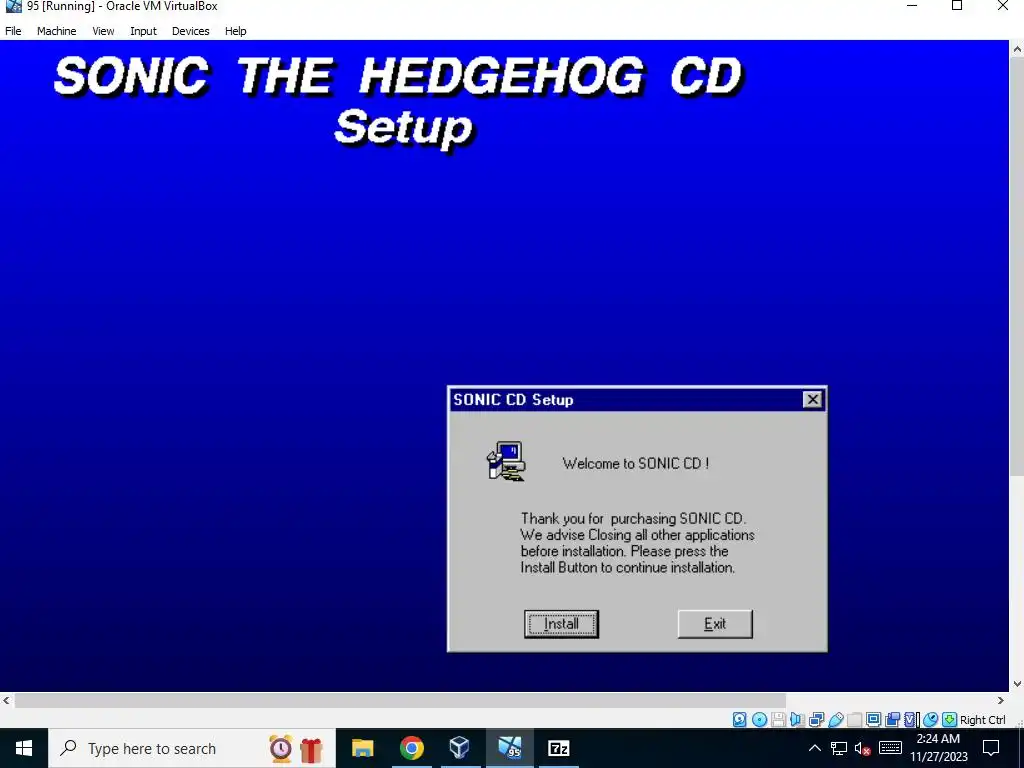Open 7-Zip from the taskbar
Screen dimensions: 1024x768
click(x=558, y=748)
